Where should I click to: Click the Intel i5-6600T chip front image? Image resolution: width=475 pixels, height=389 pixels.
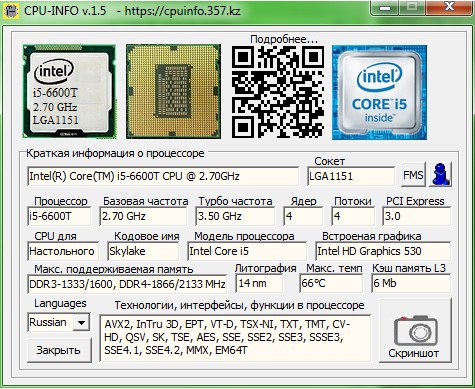[69, 91]
